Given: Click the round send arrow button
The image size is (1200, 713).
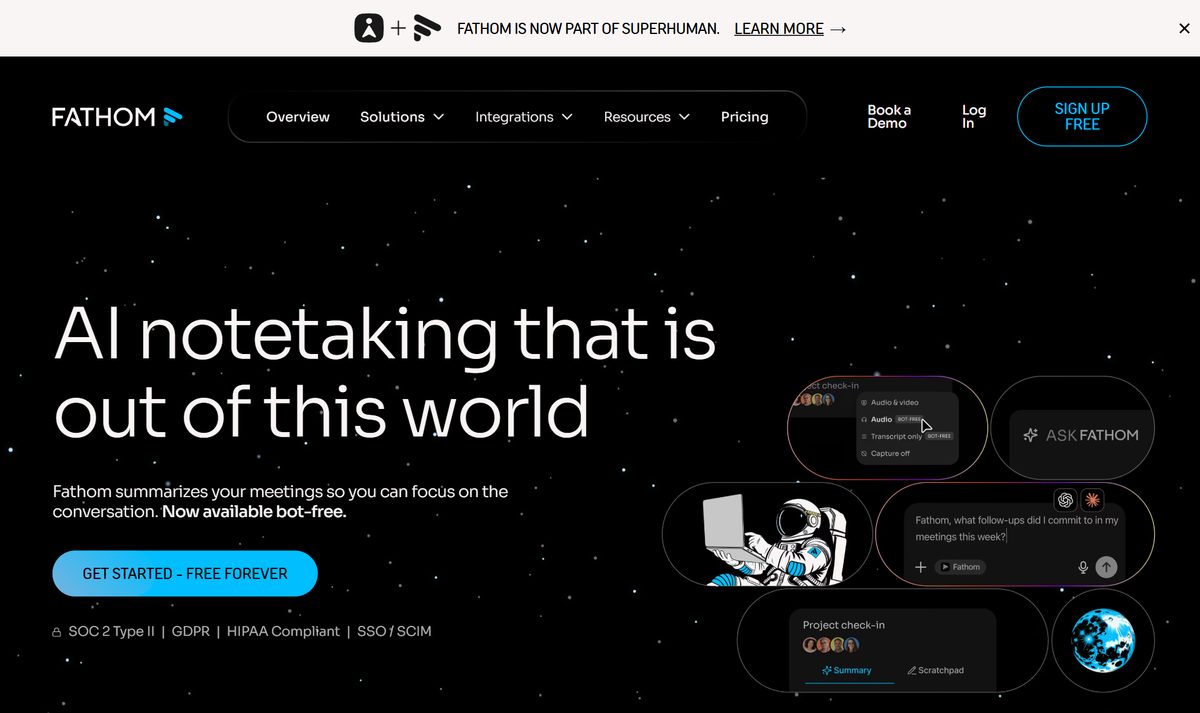Looking at the screenshot, I should tap(1106, 567).
